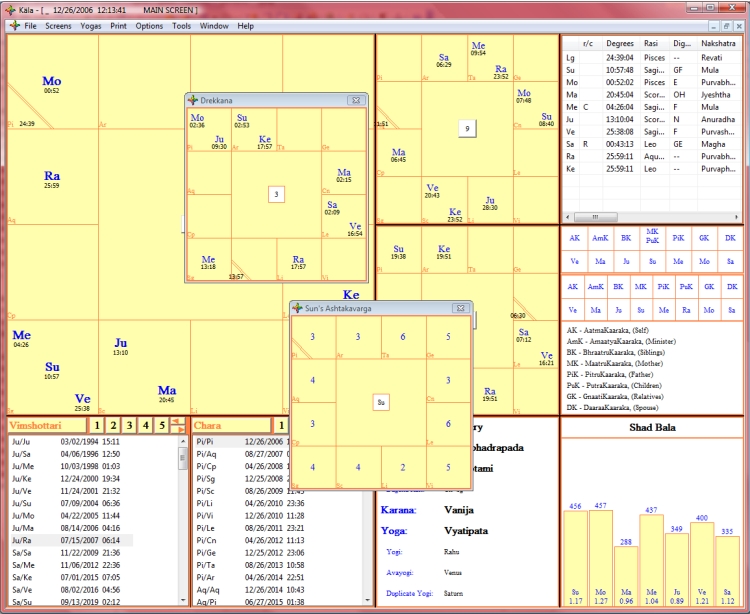Open the Screens menu
This screenshot has width=750, height=614.
(x=58, y=26)
